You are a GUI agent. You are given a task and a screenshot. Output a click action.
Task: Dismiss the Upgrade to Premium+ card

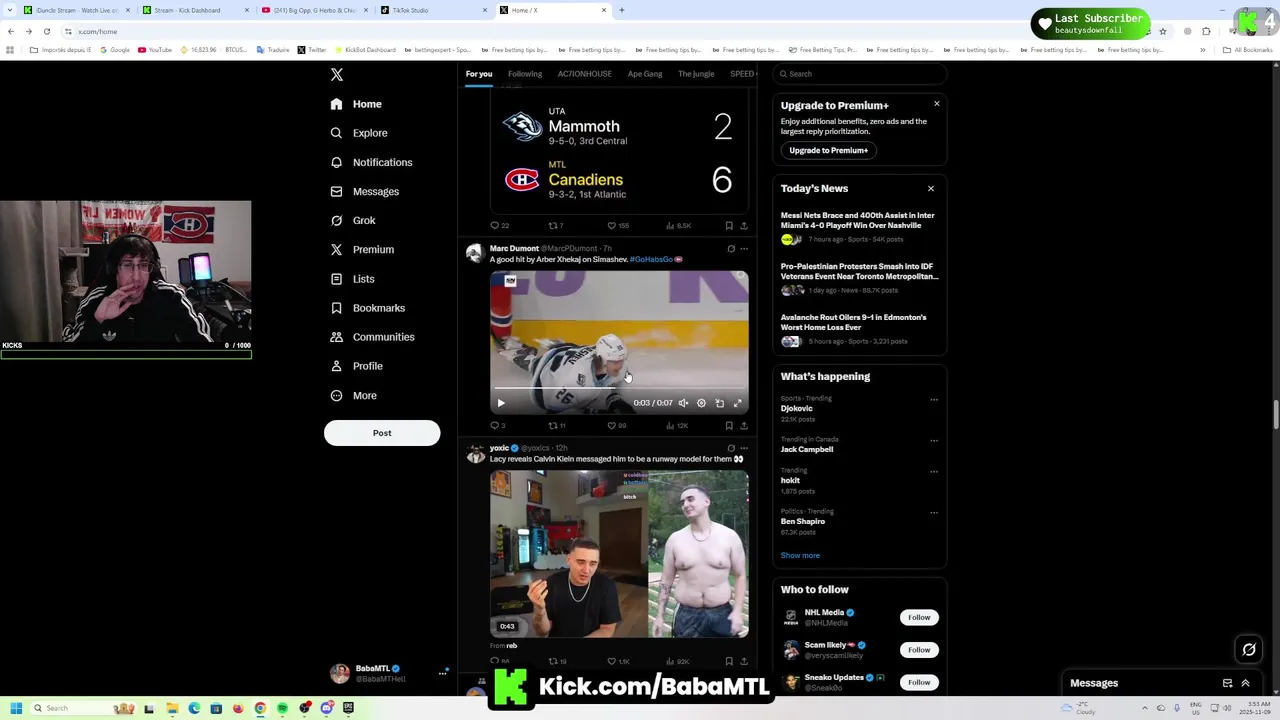(x=937, y=104)
